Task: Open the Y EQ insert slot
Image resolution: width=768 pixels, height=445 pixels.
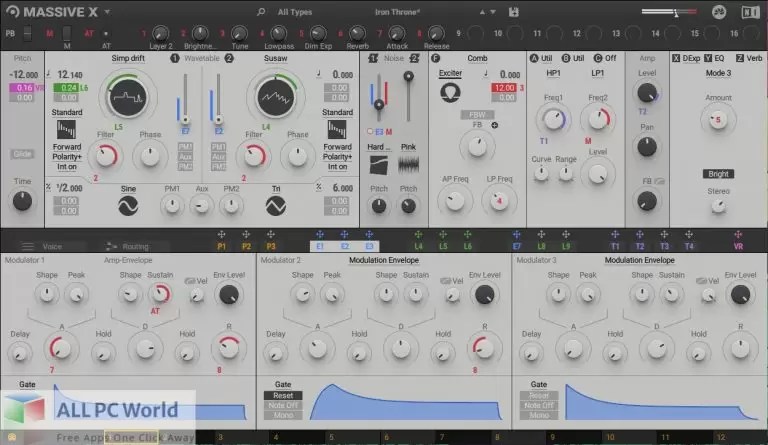Action: point(714,58)
